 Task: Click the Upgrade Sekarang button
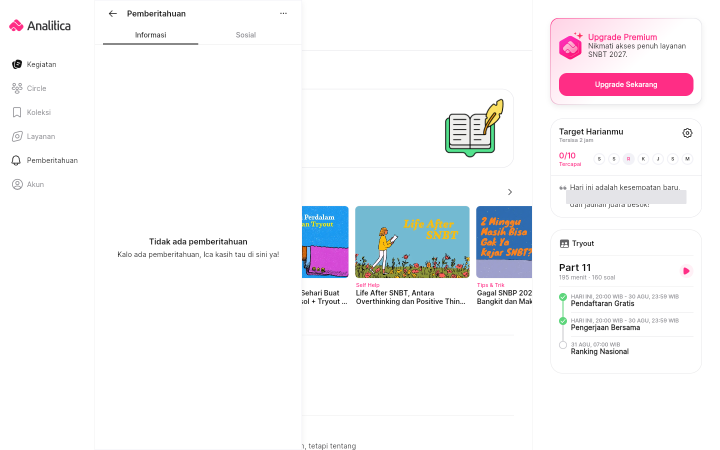pyautogui.click(x=626, y=84)
